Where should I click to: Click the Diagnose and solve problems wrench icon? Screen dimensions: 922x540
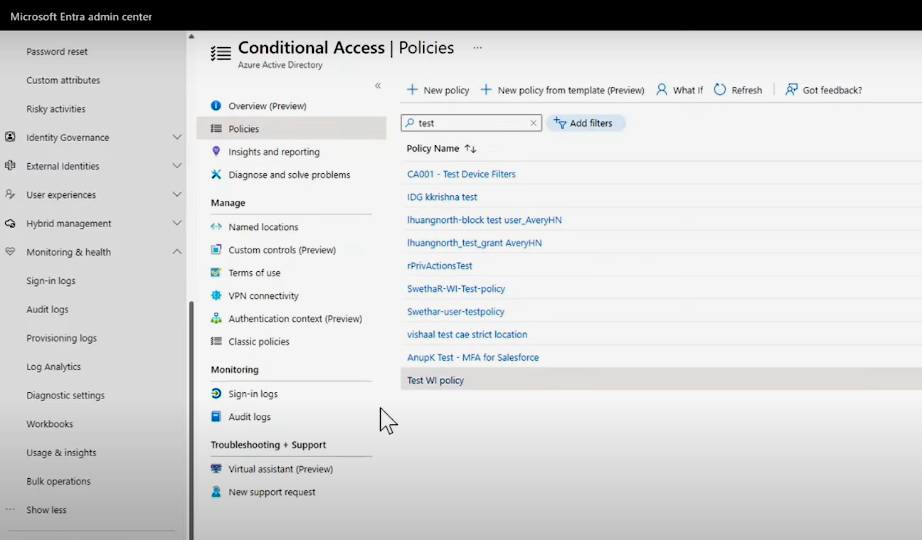coord(216,175)
